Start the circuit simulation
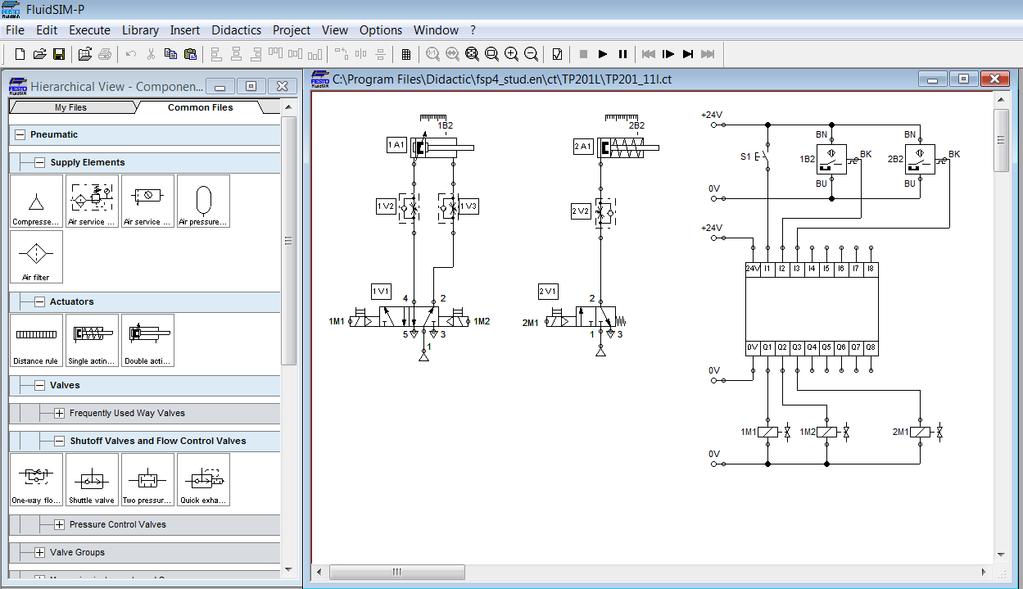This screenshot has height=589, width=1023. (x=603, y=54)
